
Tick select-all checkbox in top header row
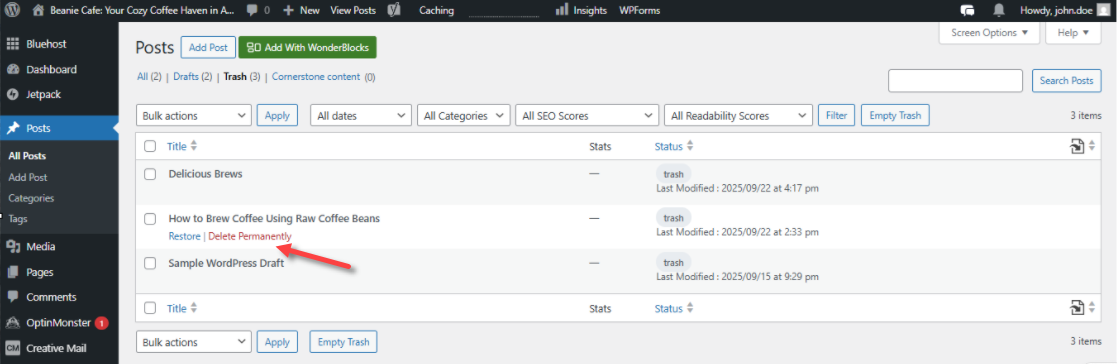pyautogui.click(x=150, y=146)
